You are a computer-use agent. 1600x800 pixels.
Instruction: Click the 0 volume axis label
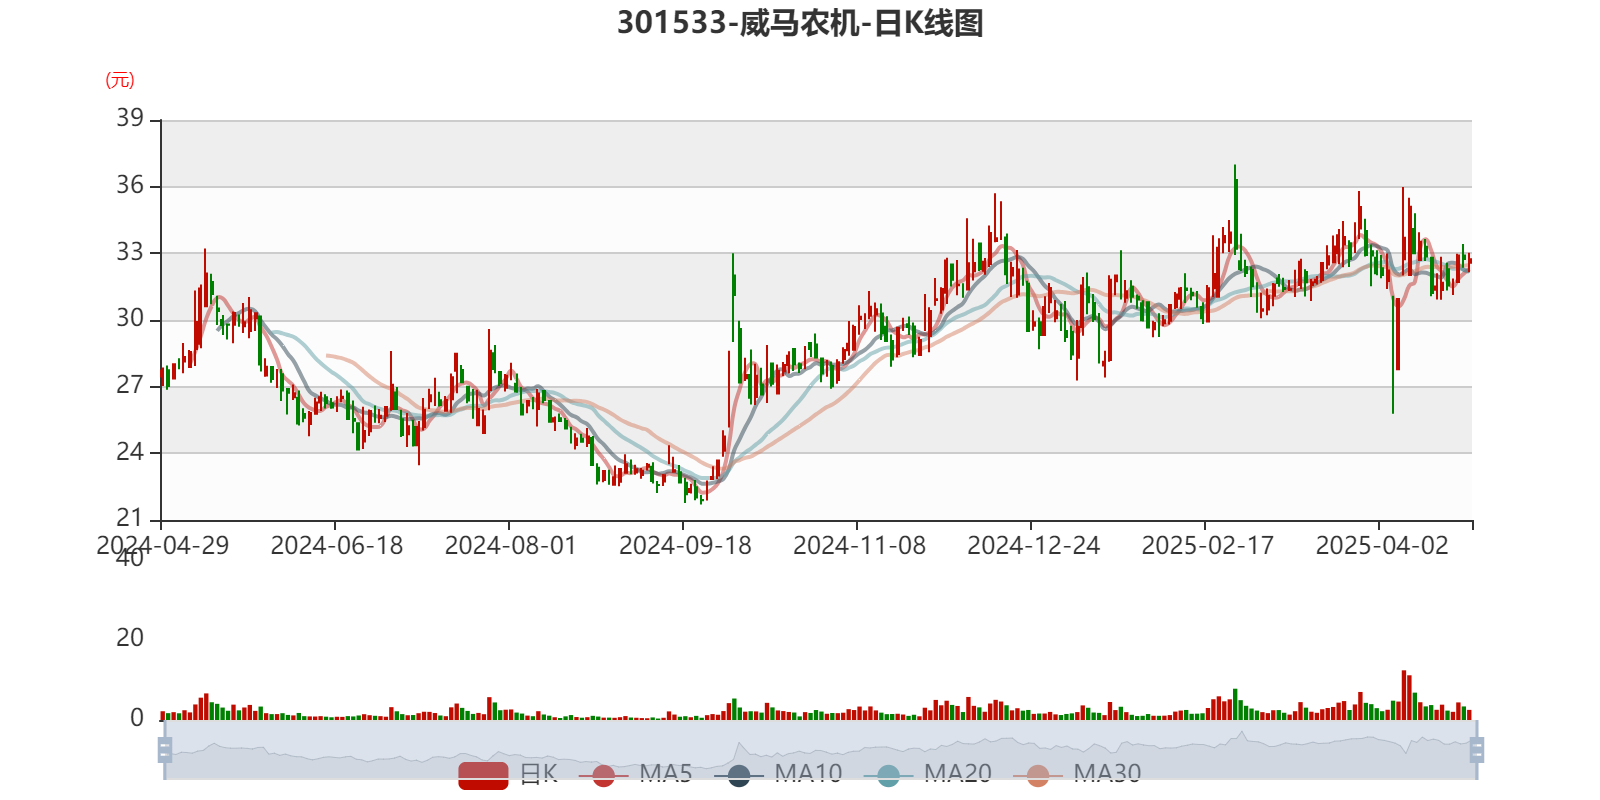point(137,718)
